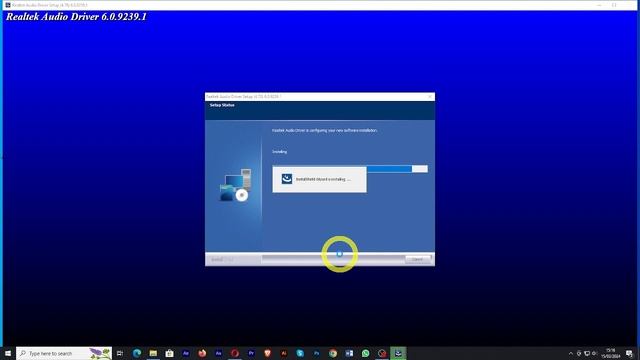Click the 'InstallShield Wizard is installing' message

[323, 179]
